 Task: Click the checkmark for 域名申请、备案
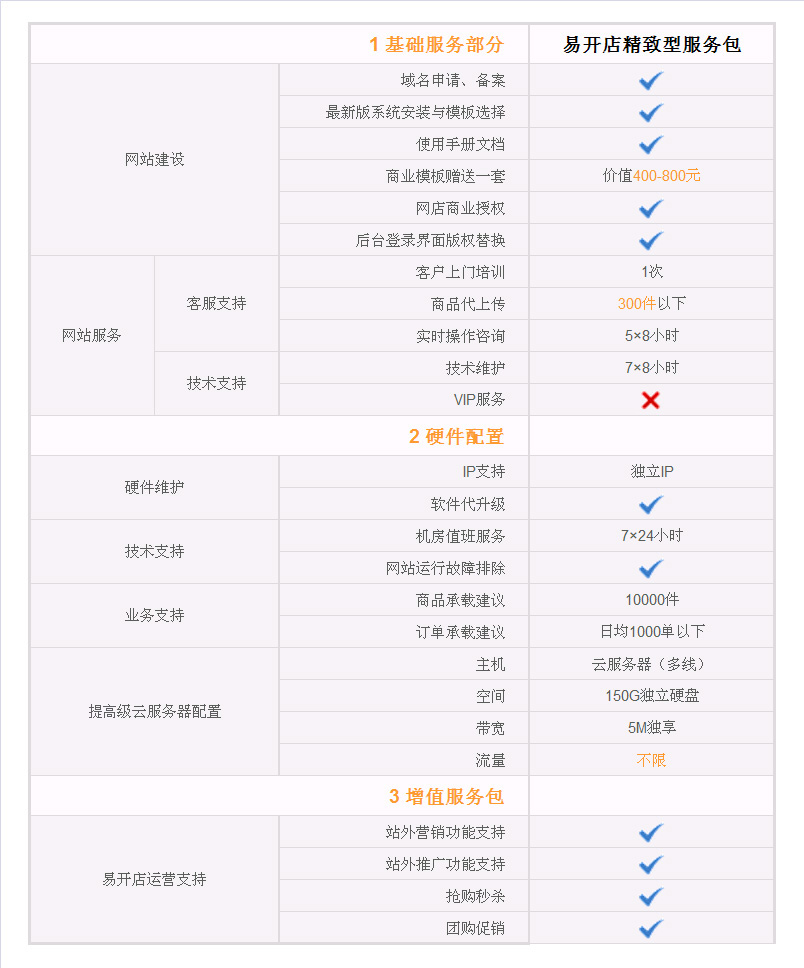click(651, 81)
